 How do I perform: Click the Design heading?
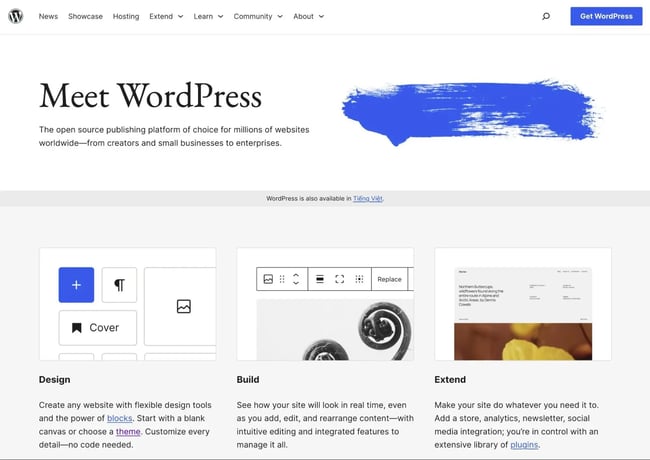coord(54,380)
